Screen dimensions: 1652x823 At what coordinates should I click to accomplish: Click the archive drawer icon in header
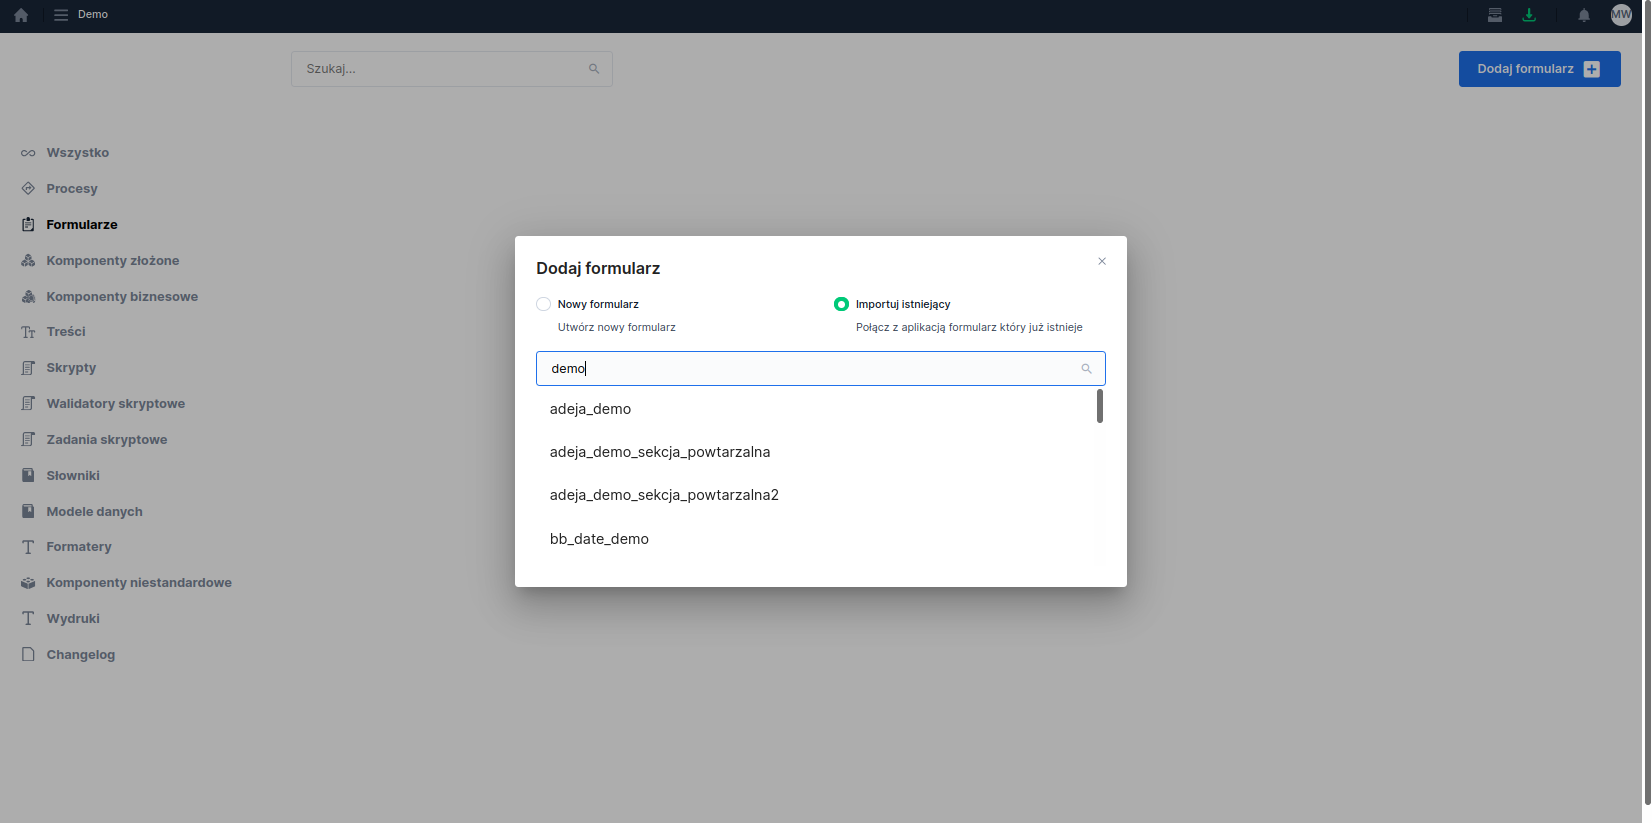click(1494, 15)
